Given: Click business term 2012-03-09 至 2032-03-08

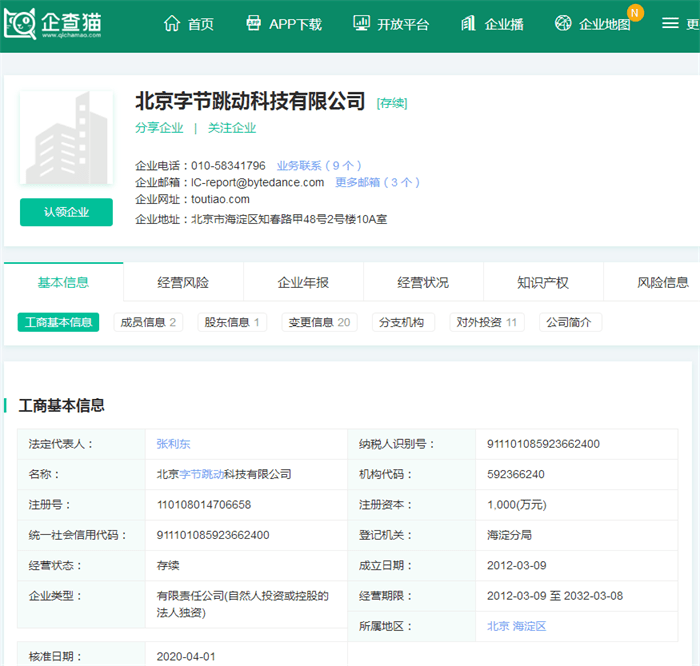Looking at the screenshot, I should pyautogui.click(x=554, y=595).
